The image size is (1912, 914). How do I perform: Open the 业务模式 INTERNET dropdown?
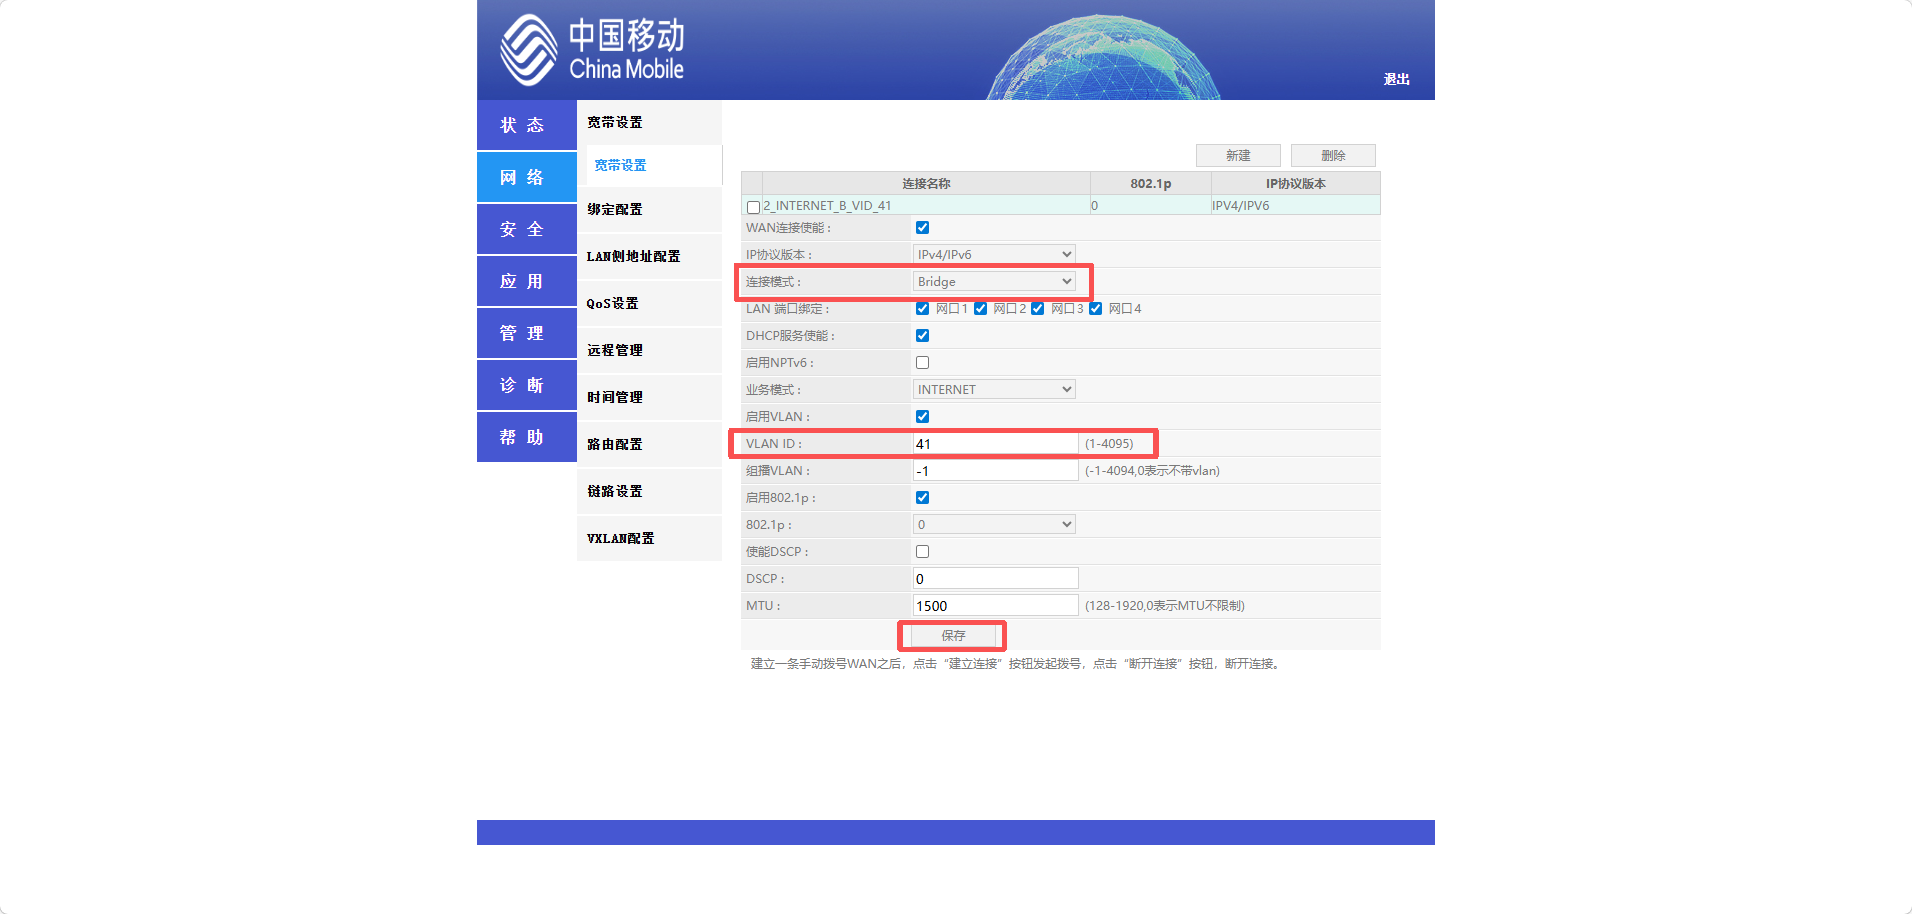coord(994,390)
